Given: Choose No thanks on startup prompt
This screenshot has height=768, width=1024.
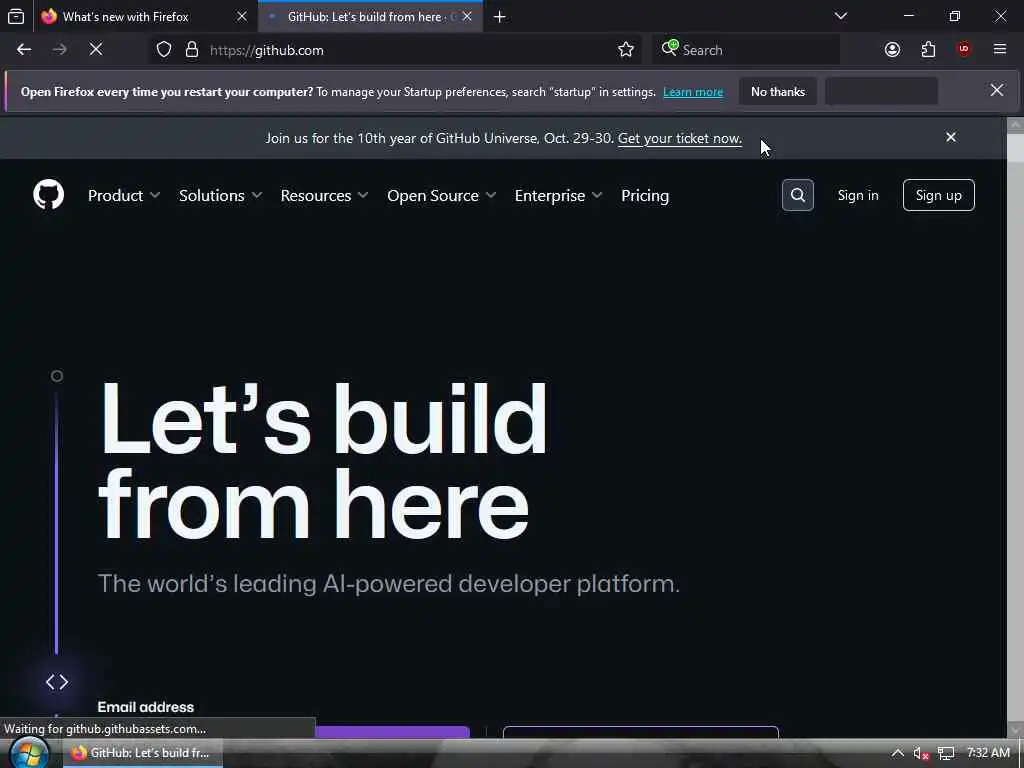Looking at the screenshot, I should [x=778, y=91].
